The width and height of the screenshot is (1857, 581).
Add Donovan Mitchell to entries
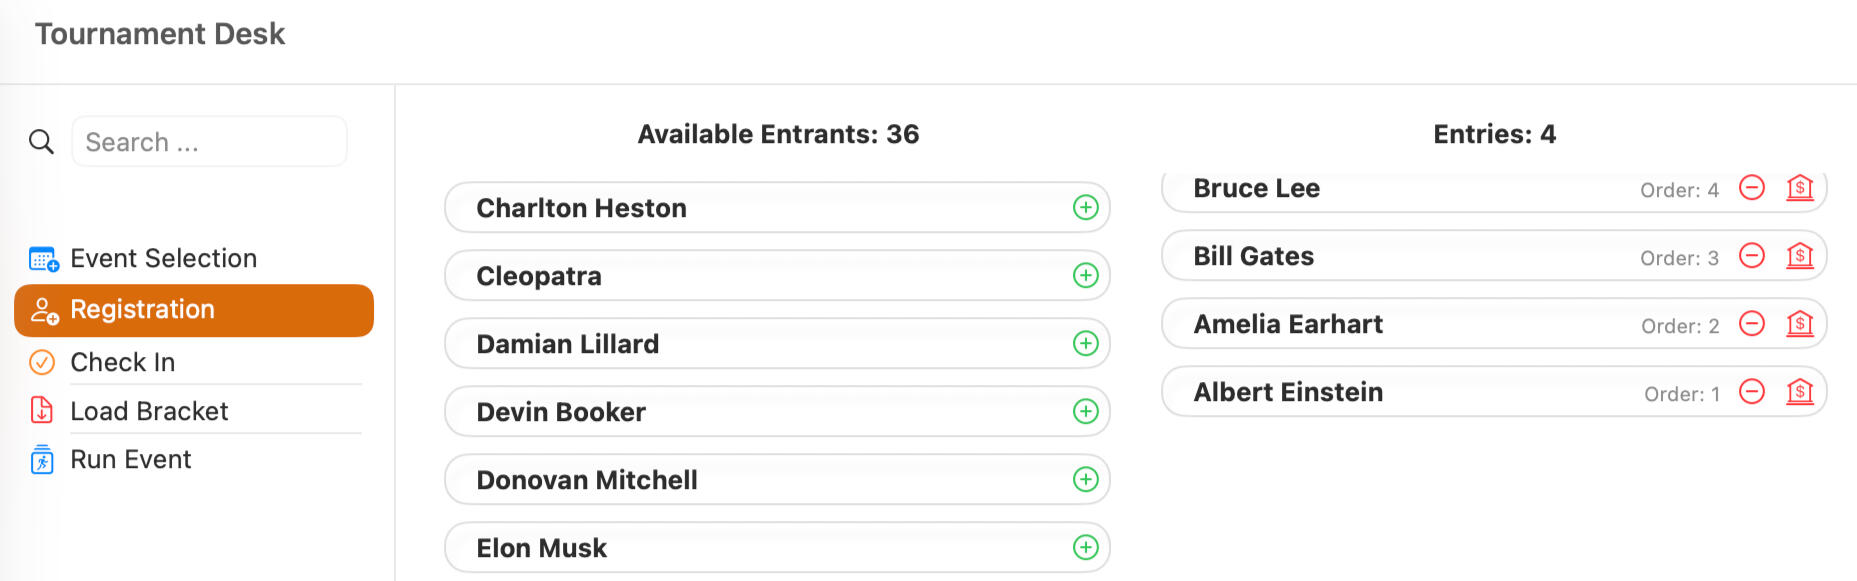[x=1085, y=480]
